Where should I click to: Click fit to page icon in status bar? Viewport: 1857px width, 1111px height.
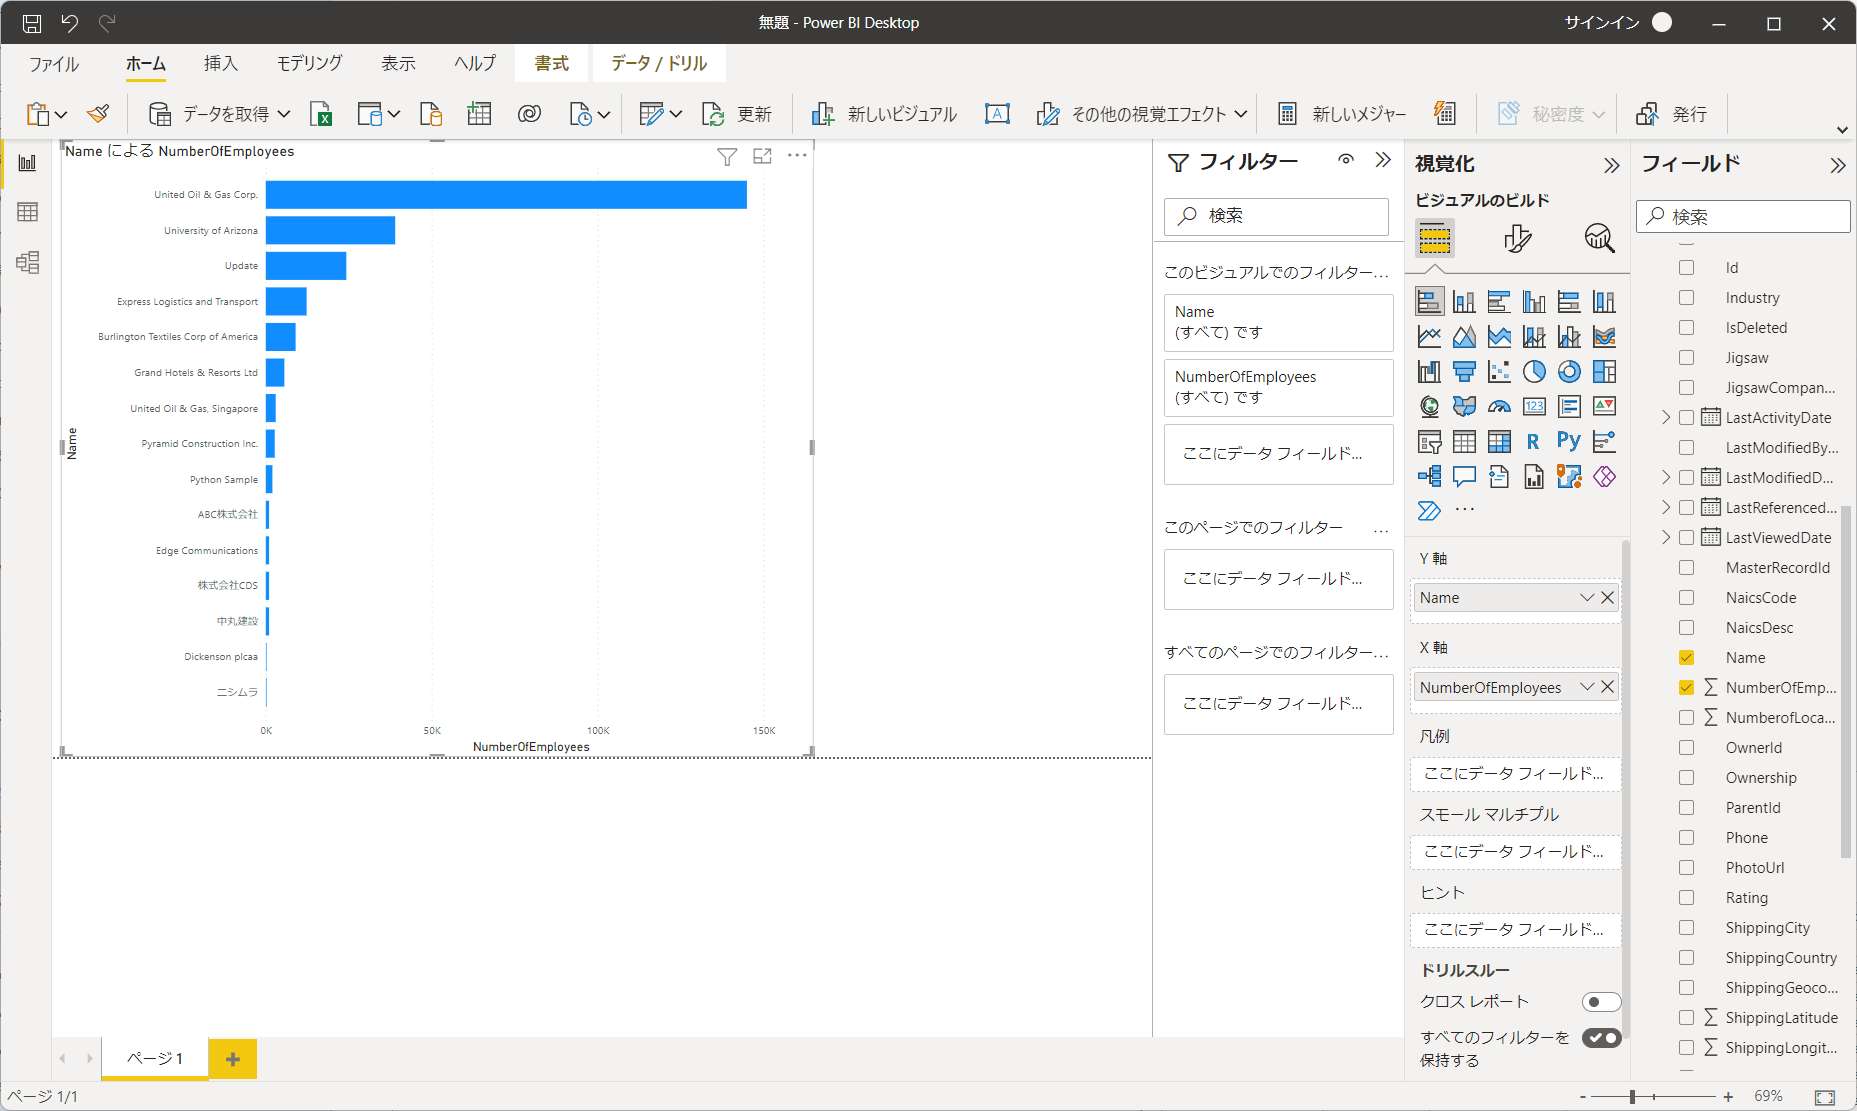[1825, 1097]
